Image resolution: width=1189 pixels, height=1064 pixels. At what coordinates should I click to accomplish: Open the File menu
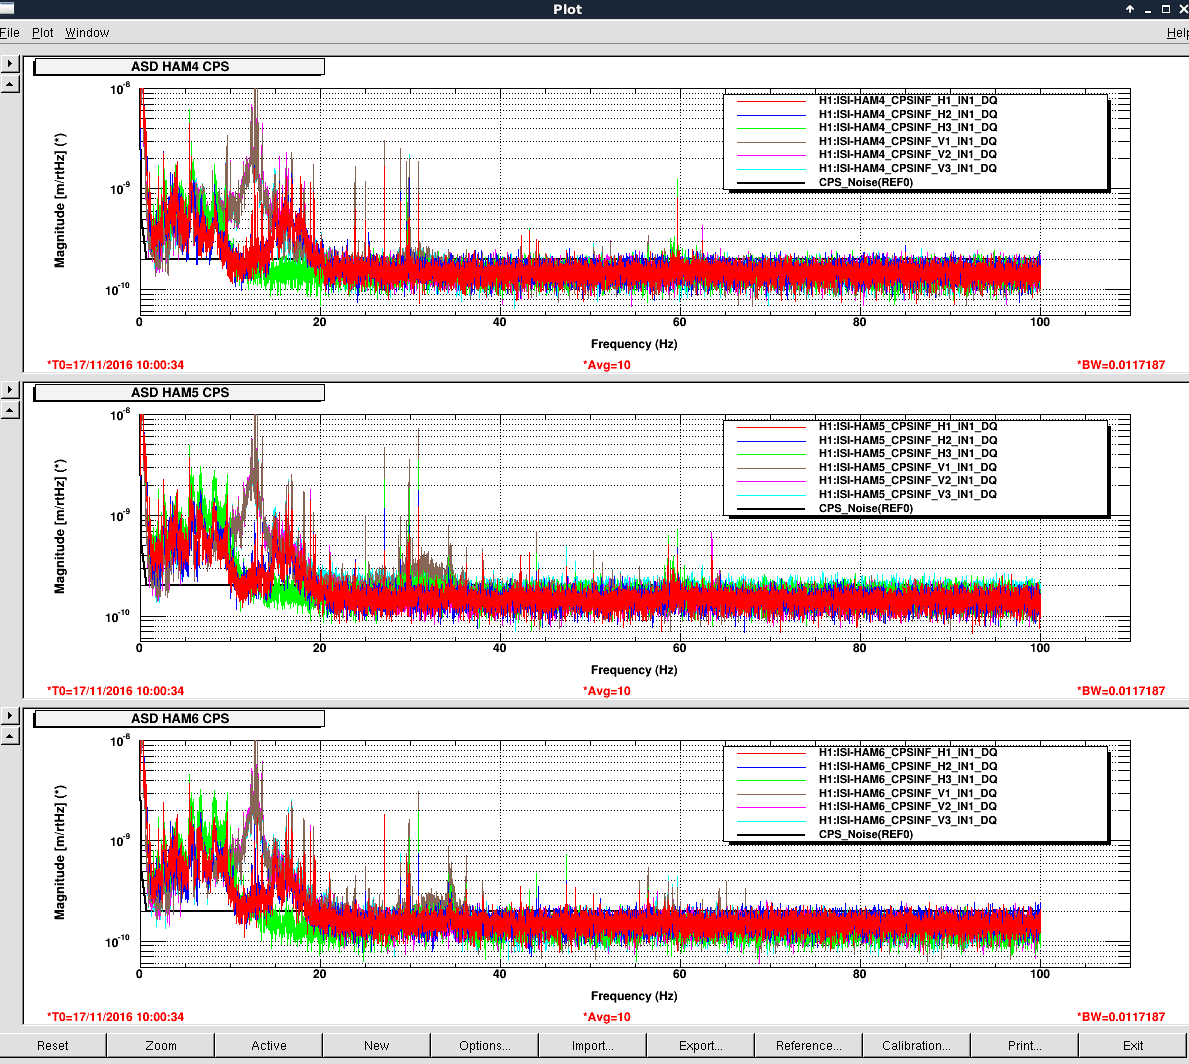[x=10, y=33]
